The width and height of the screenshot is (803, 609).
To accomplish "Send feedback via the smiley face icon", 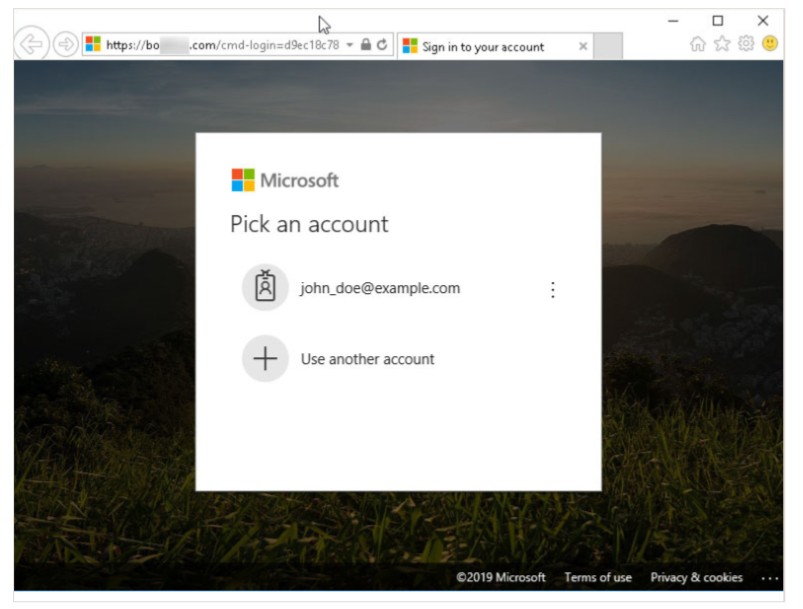I will tap(770, 44).
